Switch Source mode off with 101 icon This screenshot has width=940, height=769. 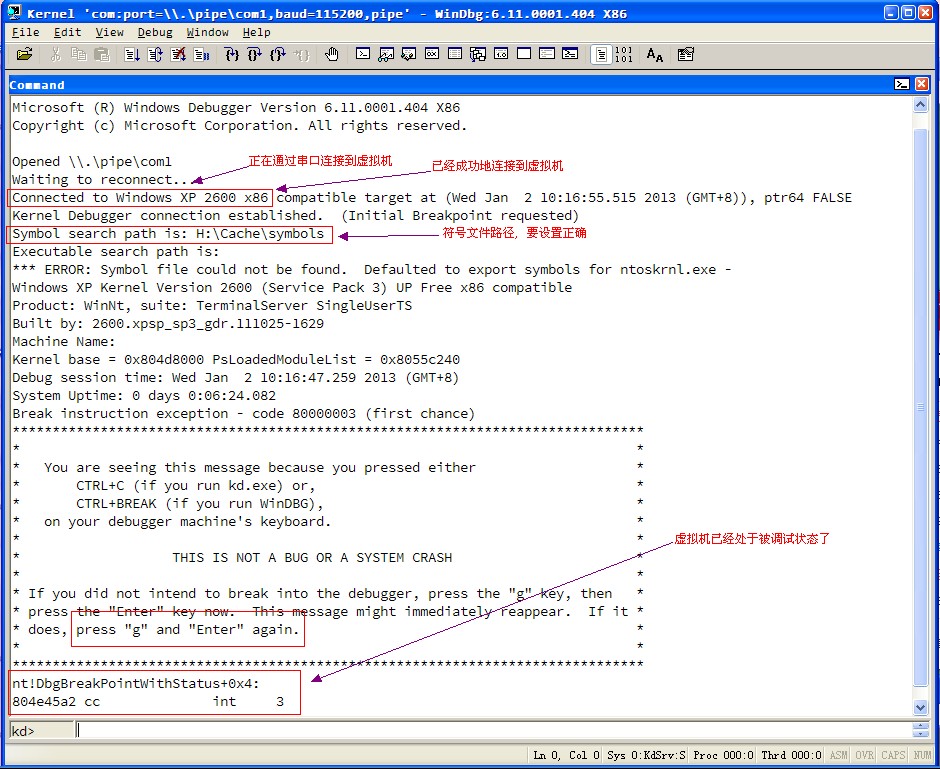[624, 55]
